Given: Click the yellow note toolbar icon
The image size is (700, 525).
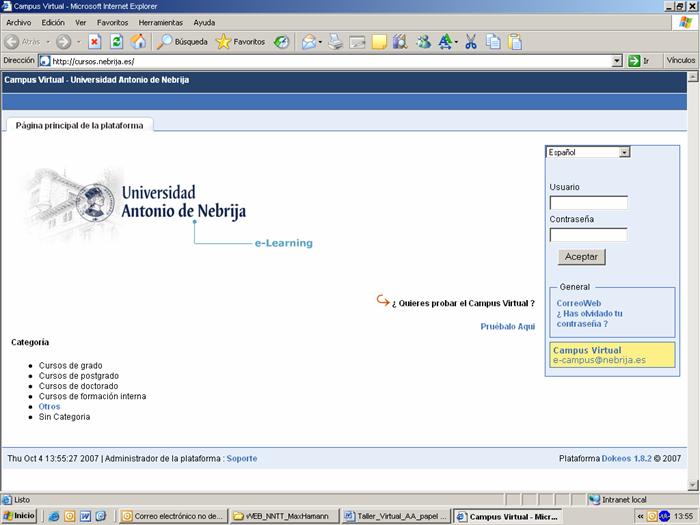Looking at the screenshot, I should pos(379,42).
